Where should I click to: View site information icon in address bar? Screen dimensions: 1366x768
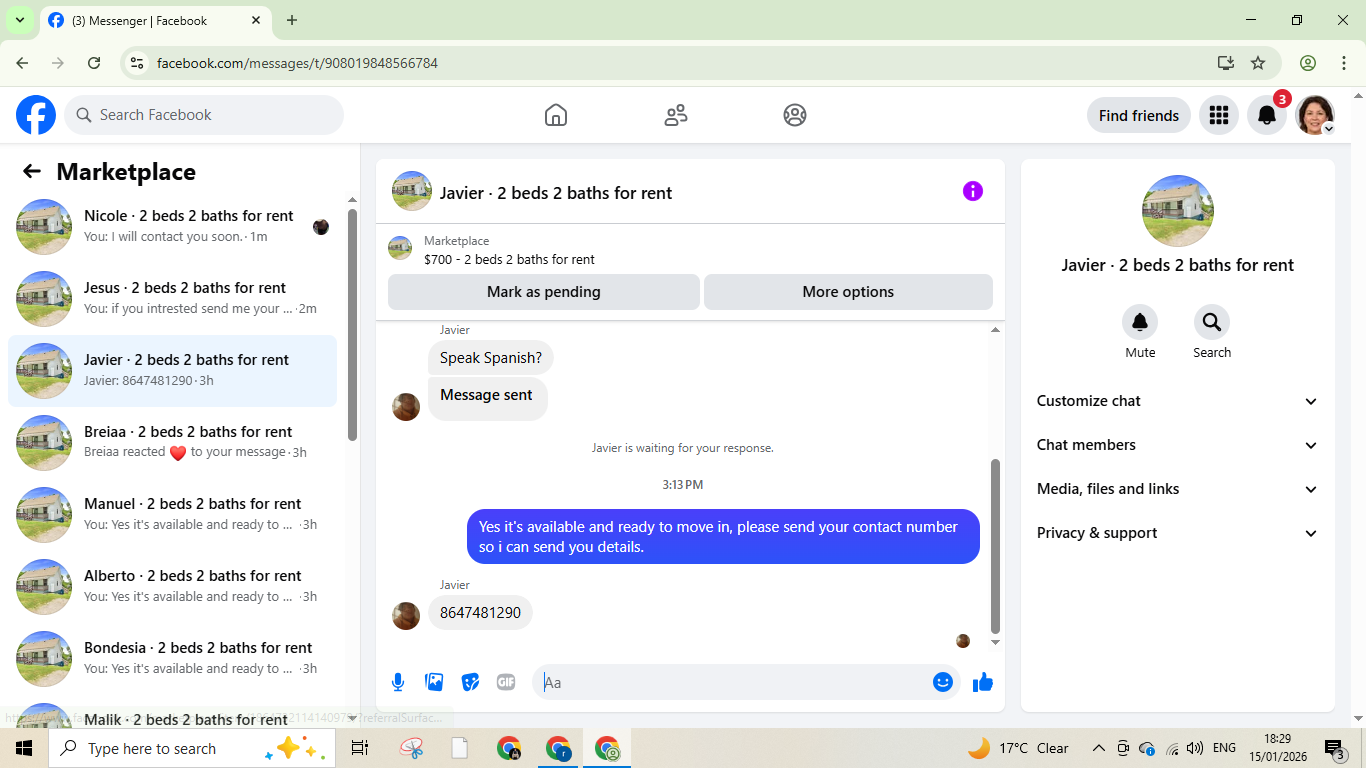coord(138,63)
